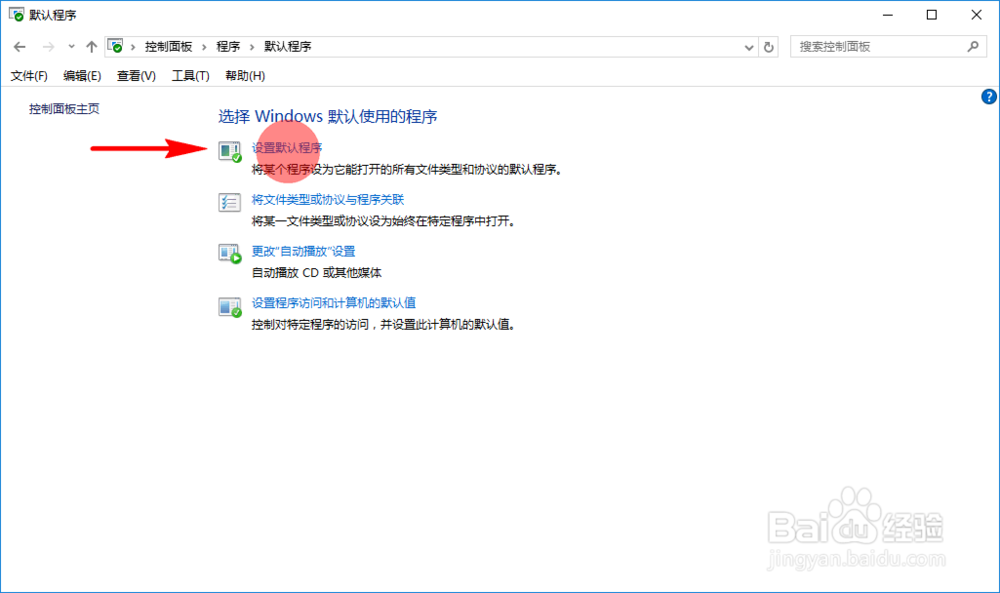Open 控制面板主页 link in sidebar
Viewport: 1000px width, 593px height.
tap(64, 109)
